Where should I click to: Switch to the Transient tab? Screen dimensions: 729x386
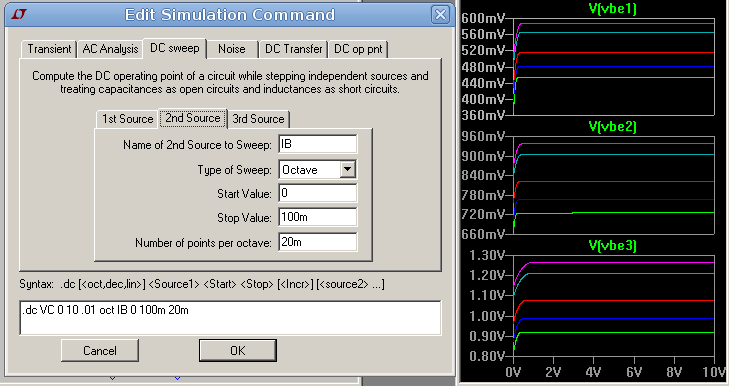49,49
